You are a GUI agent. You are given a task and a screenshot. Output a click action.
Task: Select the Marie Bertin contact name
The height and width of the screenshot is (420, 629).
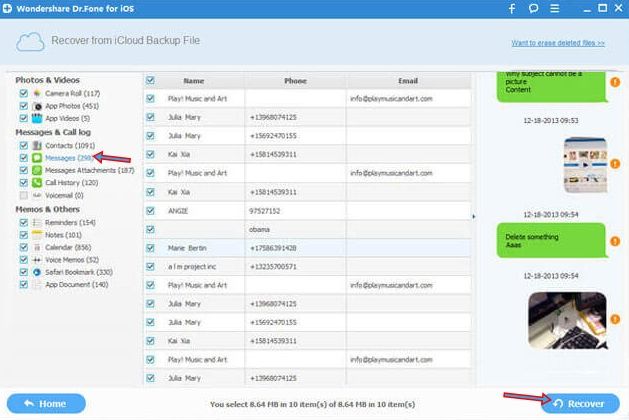[x=187, y=248]
